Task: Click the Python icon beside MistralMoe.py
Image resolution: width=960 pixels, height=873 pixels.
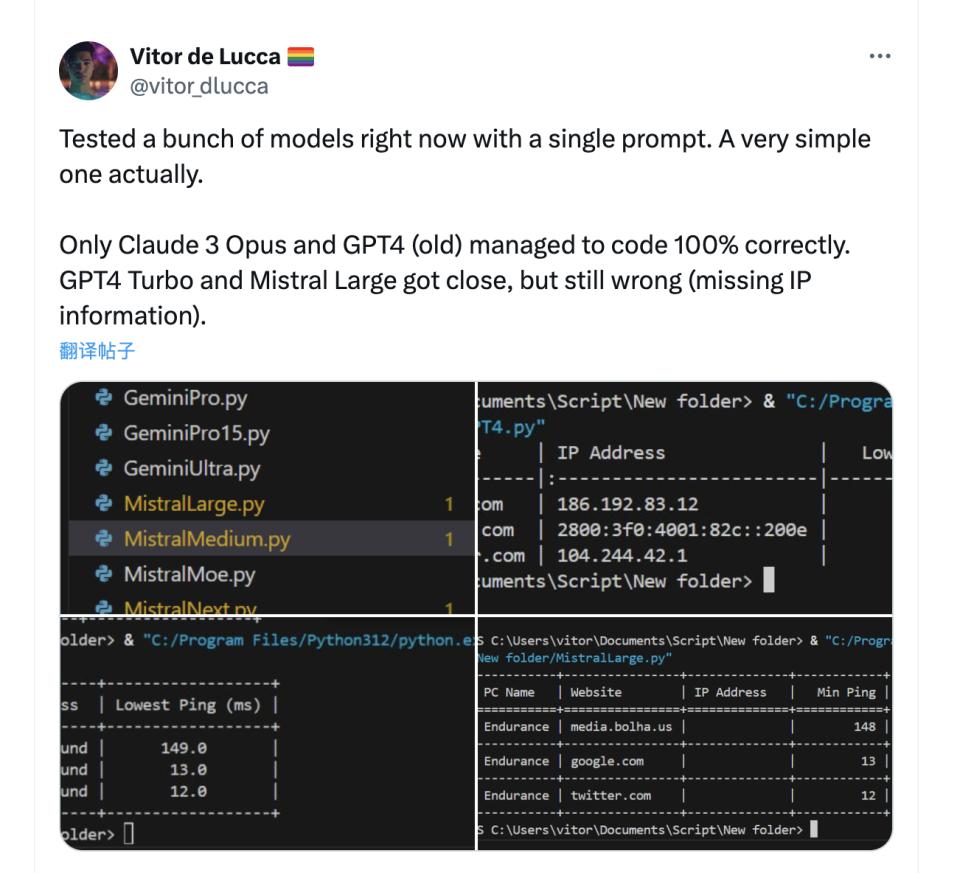Action: pos(102,575)
